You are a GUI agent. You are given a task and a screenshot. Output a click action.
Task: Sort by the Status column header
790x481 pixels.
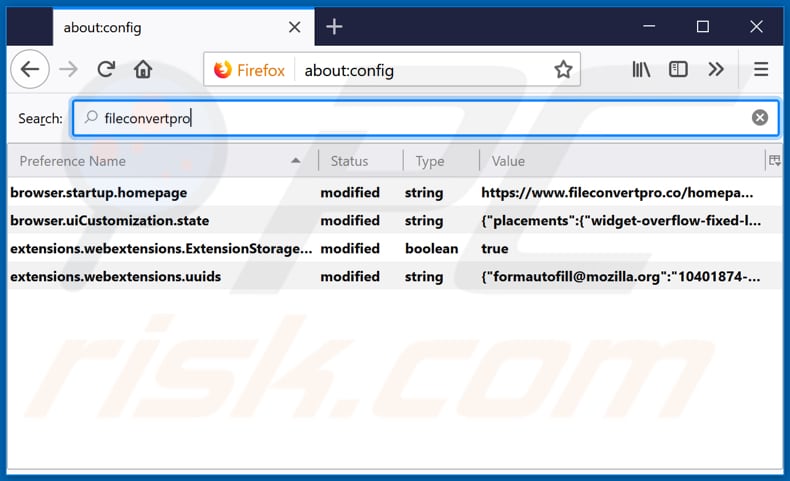(x=361, y=161)
